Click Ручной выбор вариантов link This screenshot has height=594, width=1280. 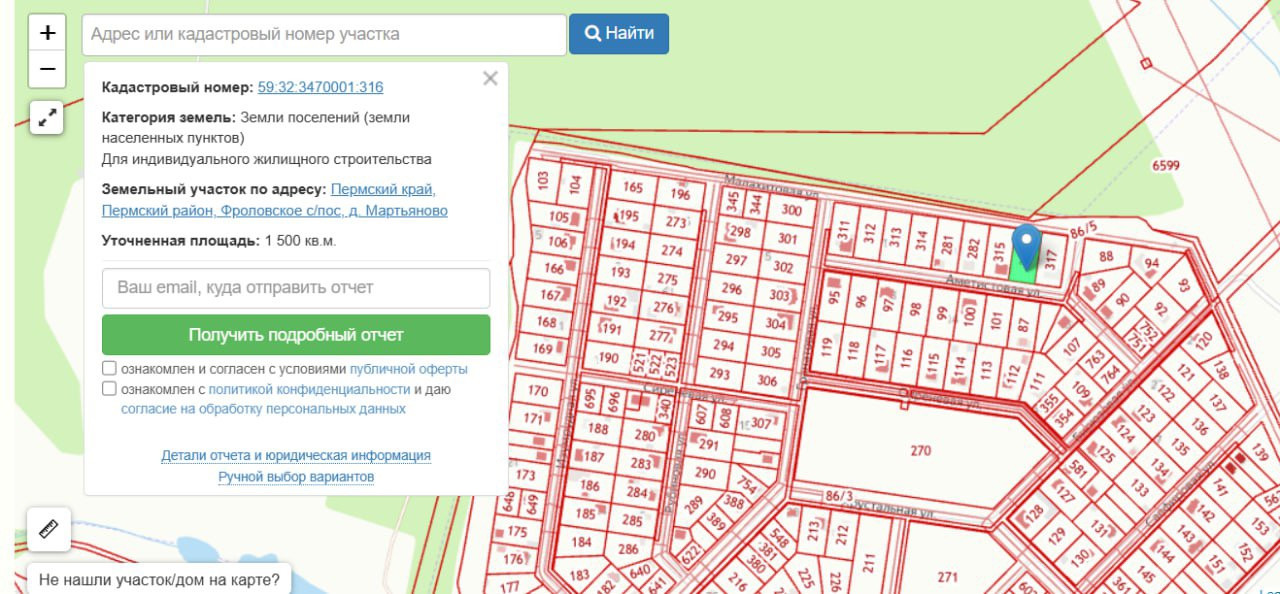point(296,477)
